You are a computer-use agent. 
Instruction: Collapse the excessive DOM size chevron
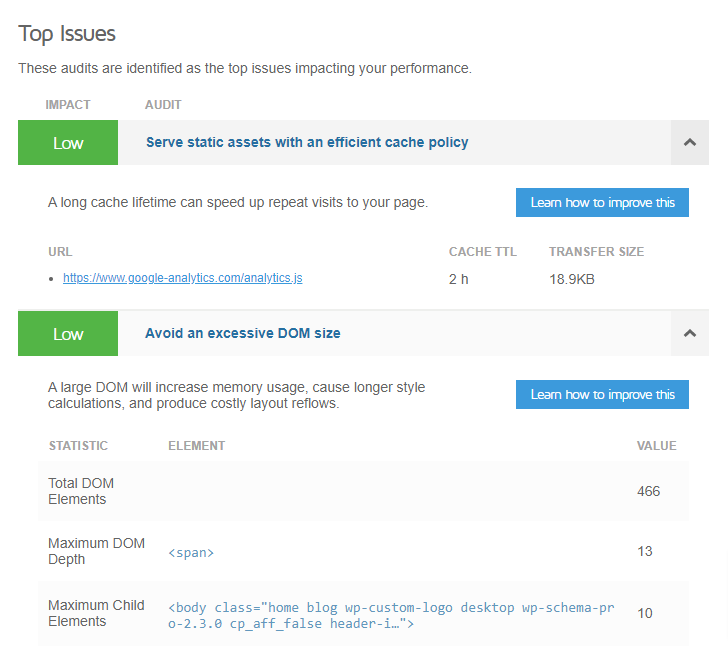coord(689,334)
